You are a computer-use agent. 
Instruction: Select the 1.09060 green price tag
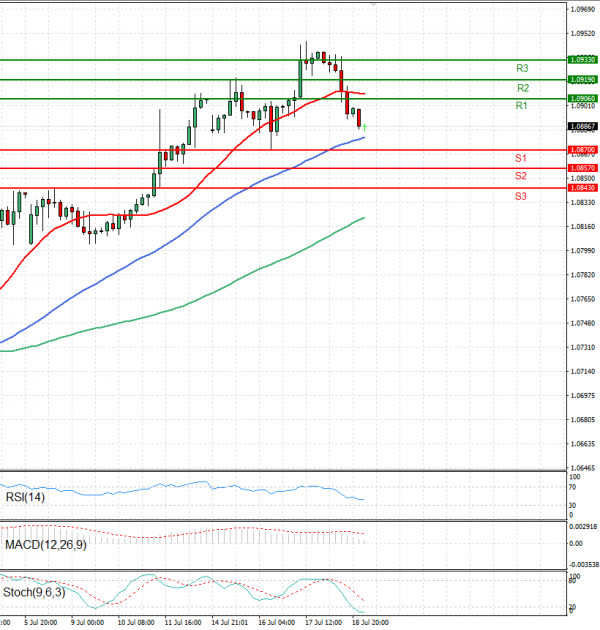pos(582,98)
